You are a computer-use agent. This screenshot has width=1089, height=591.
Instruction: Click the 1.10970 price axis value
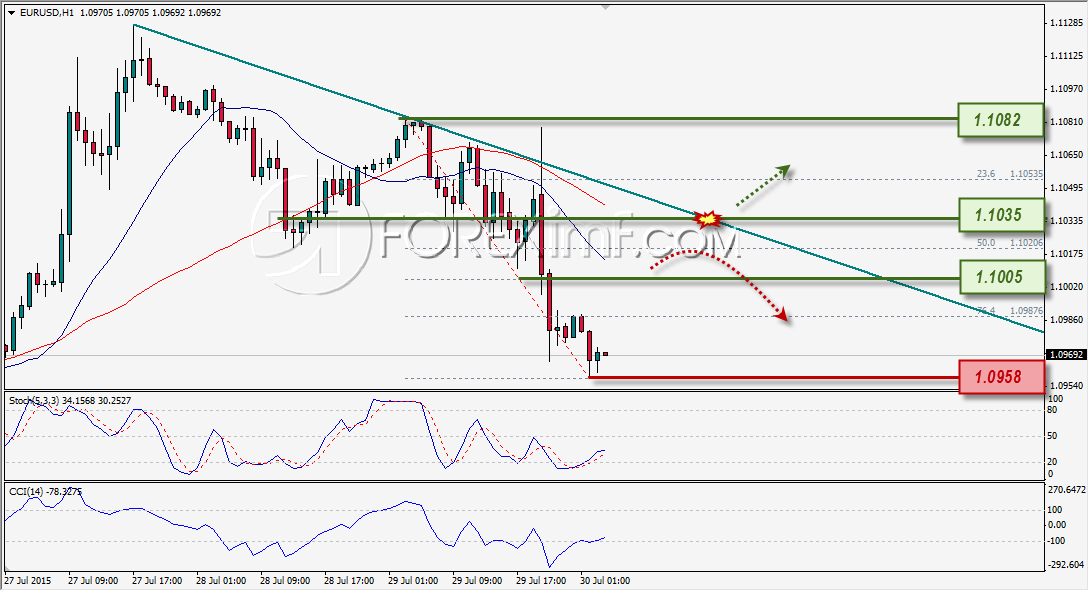tap(1066, 89)
